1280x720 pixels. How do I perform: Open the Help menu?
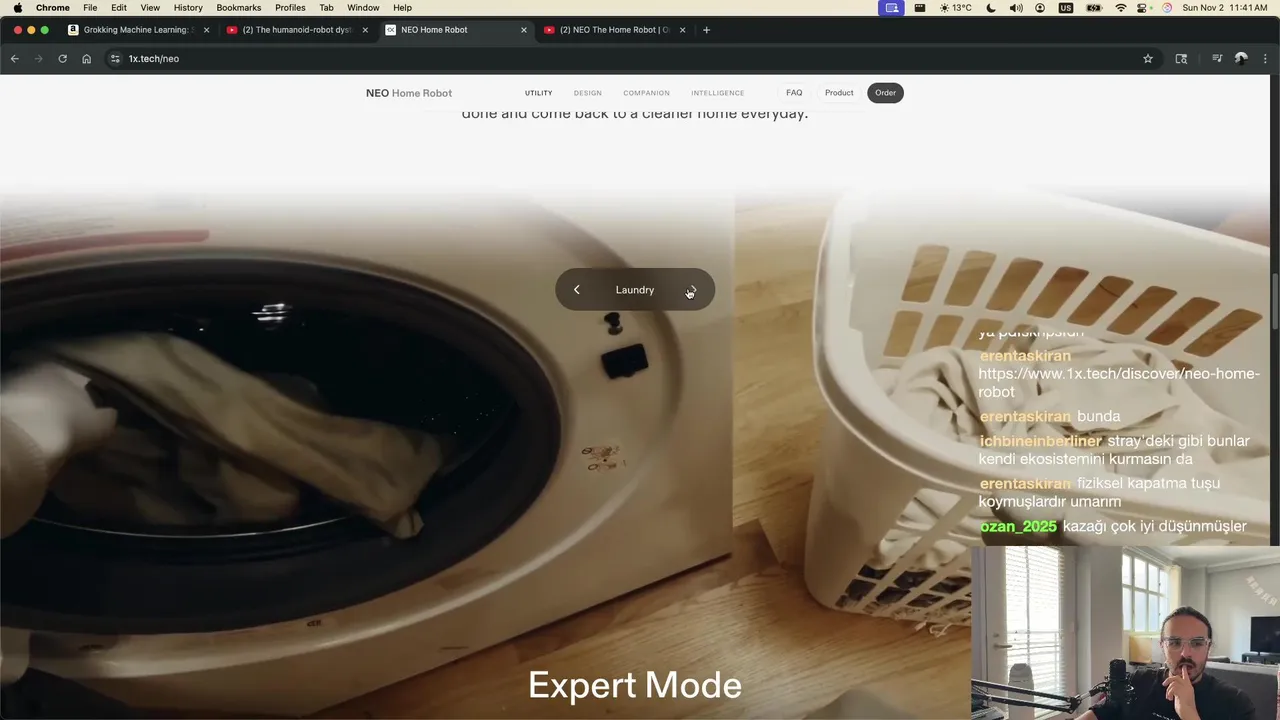402,7
